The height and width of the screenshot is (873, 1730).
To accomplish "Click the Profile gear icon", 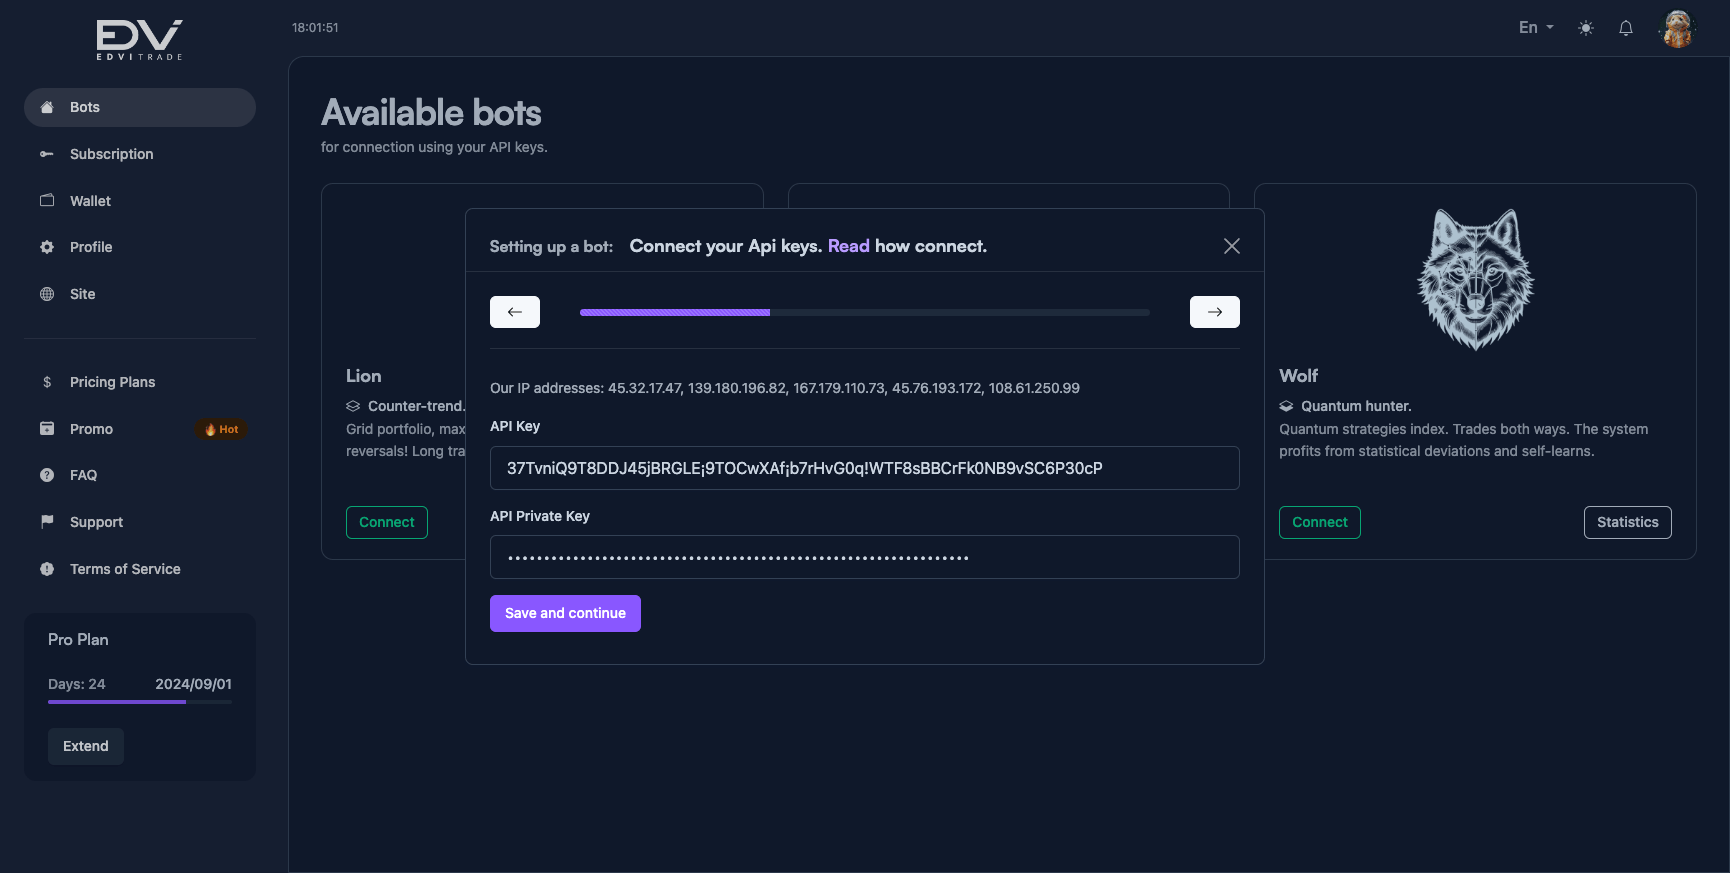I will click(x=47, y=247).
